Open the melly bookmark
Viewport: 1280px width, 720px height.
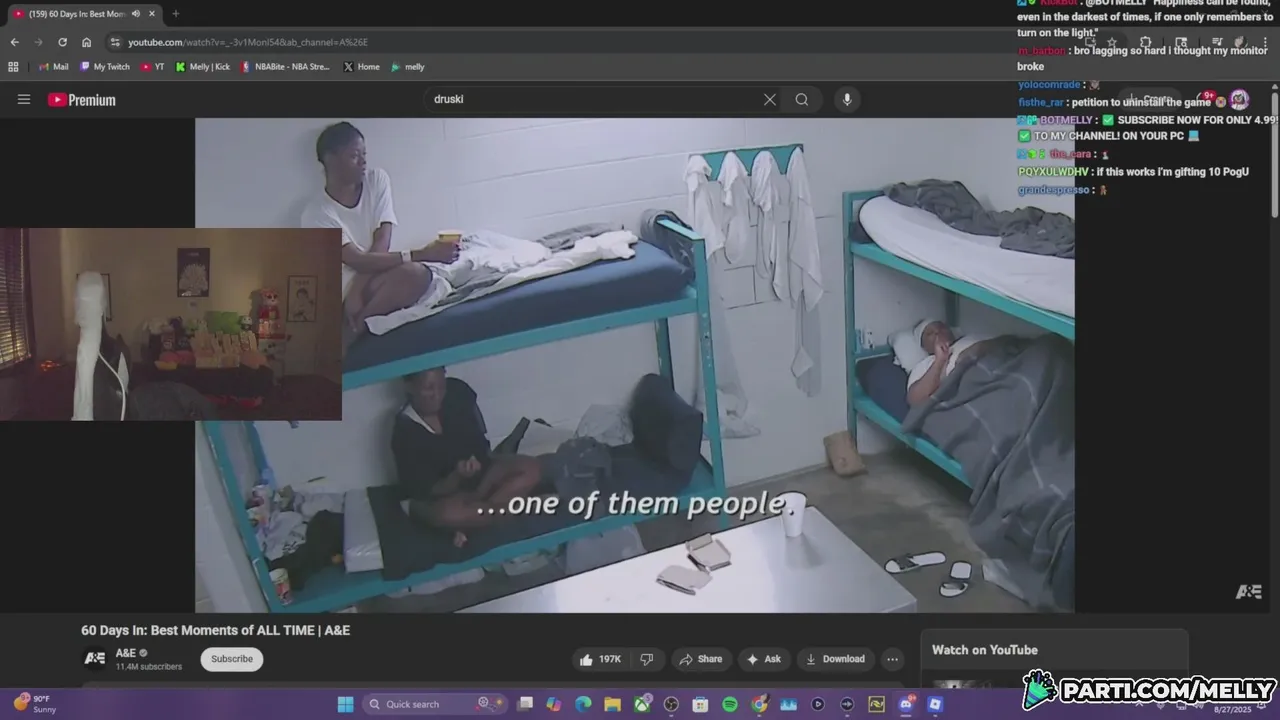[408, 67]
